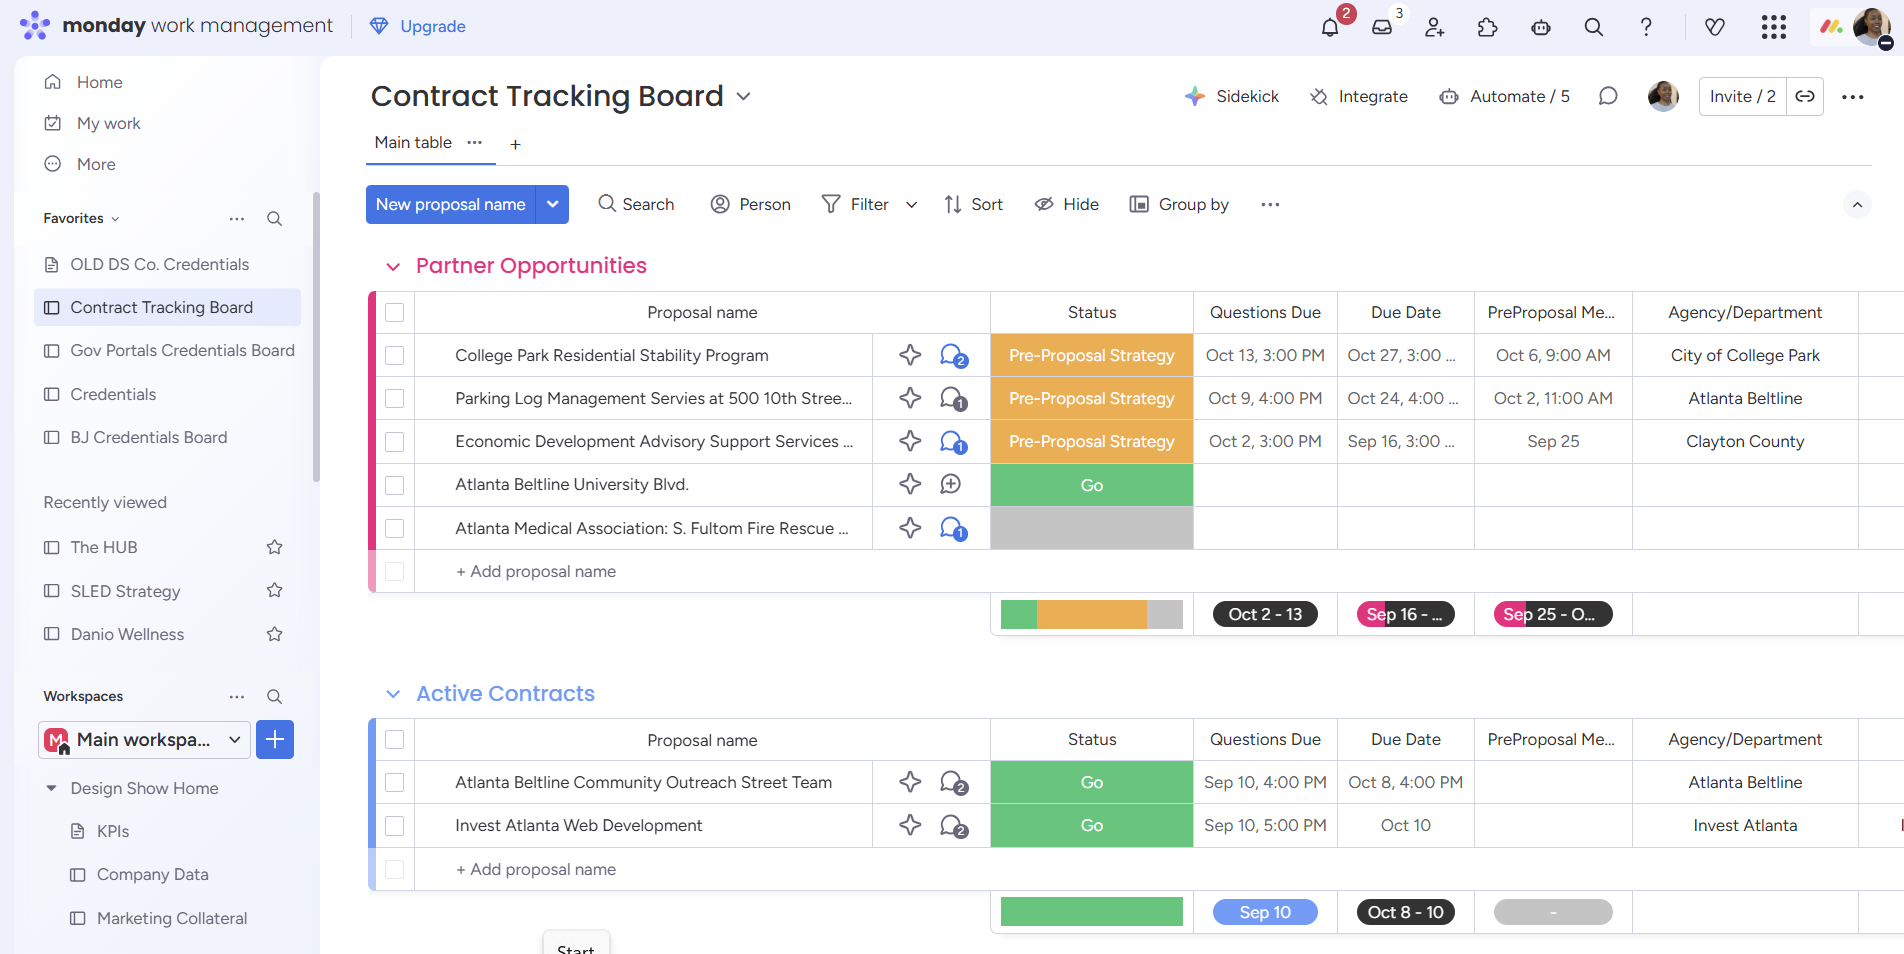Toggle star for Danio Wellness
The width and height of the screenshot is (1904, 954).
[x=275, y=634]
